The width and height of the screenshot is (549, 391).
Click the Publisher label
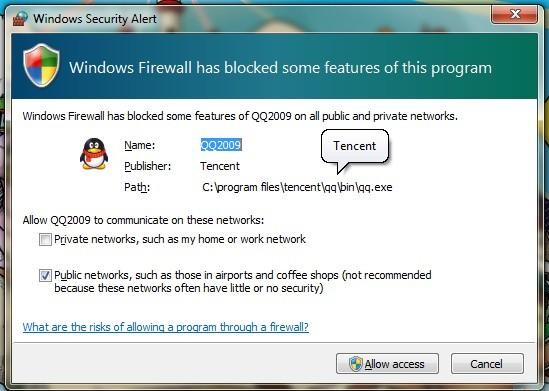tap(148, 166)
